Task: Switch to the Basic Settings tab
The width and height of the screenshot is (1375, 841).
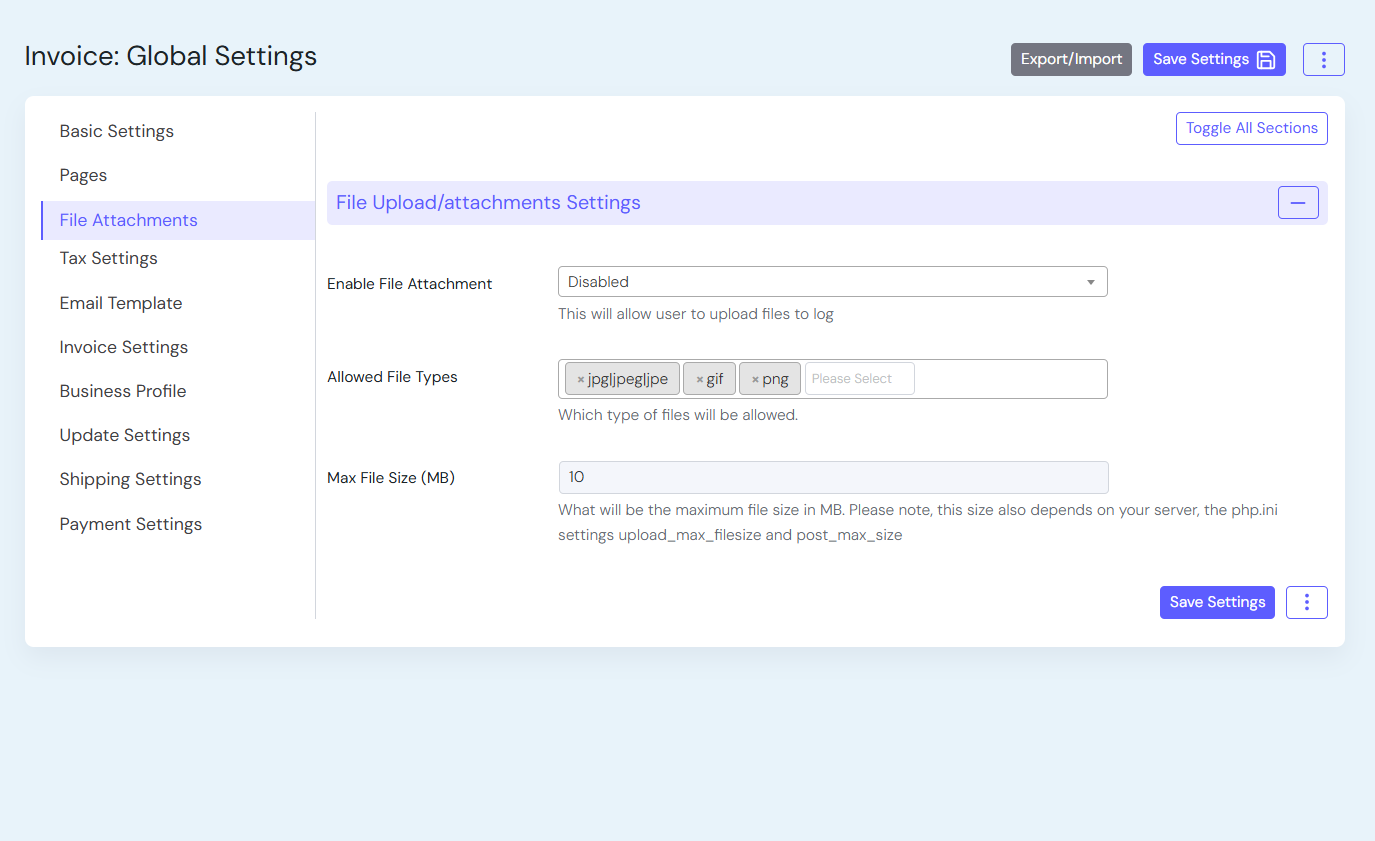Action: (x=117, y=131)
